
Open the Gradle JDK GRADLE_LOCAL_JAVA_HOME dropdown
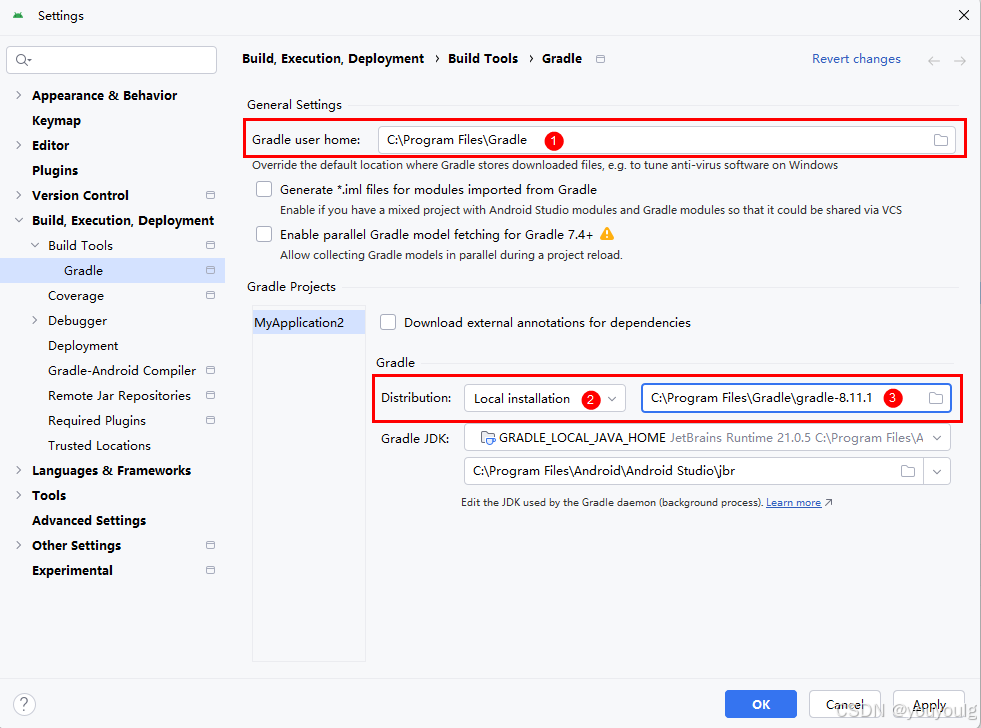click(707, 438)
